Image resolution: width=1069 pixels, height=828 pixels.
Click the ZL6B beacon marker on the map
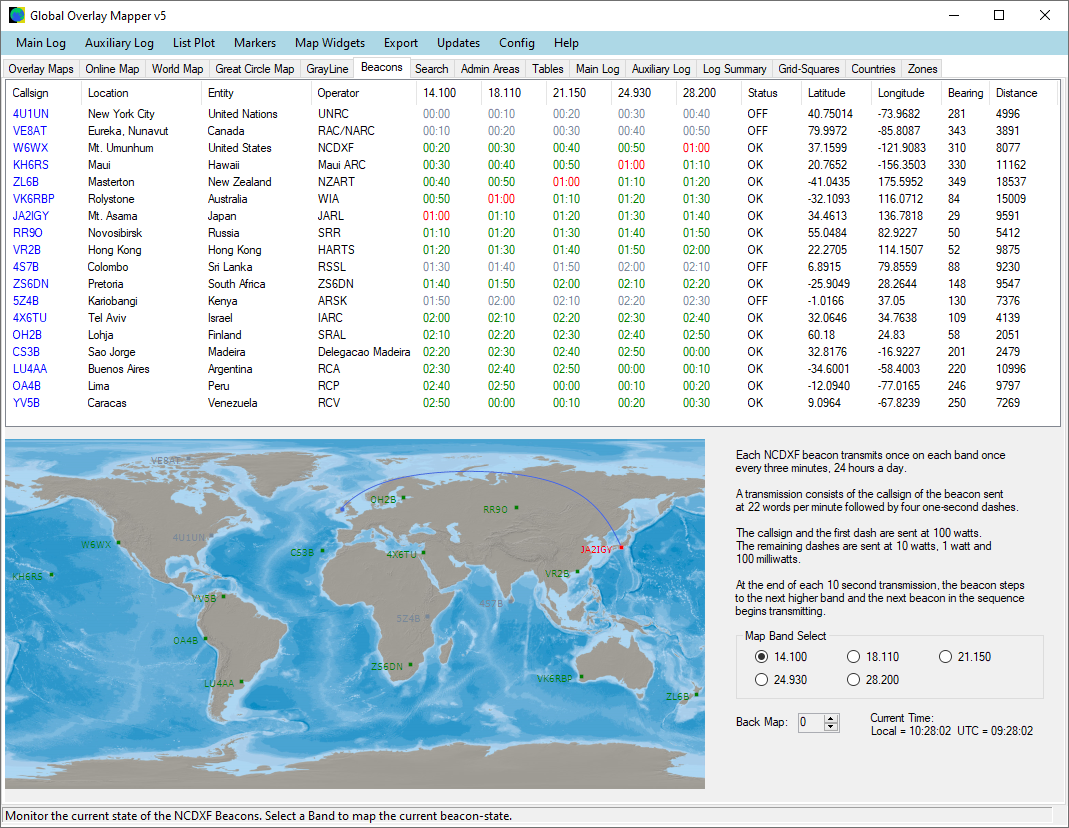[696, 694]
